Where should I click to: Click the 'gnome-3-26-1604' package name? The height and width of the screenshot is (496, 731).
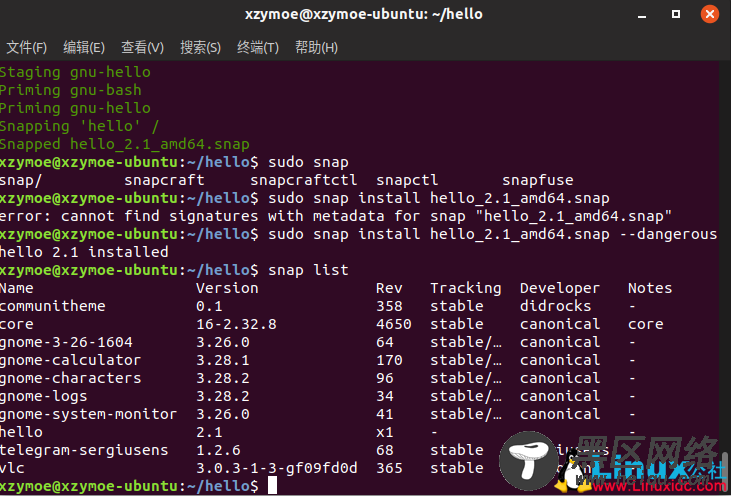coord(66,342)
